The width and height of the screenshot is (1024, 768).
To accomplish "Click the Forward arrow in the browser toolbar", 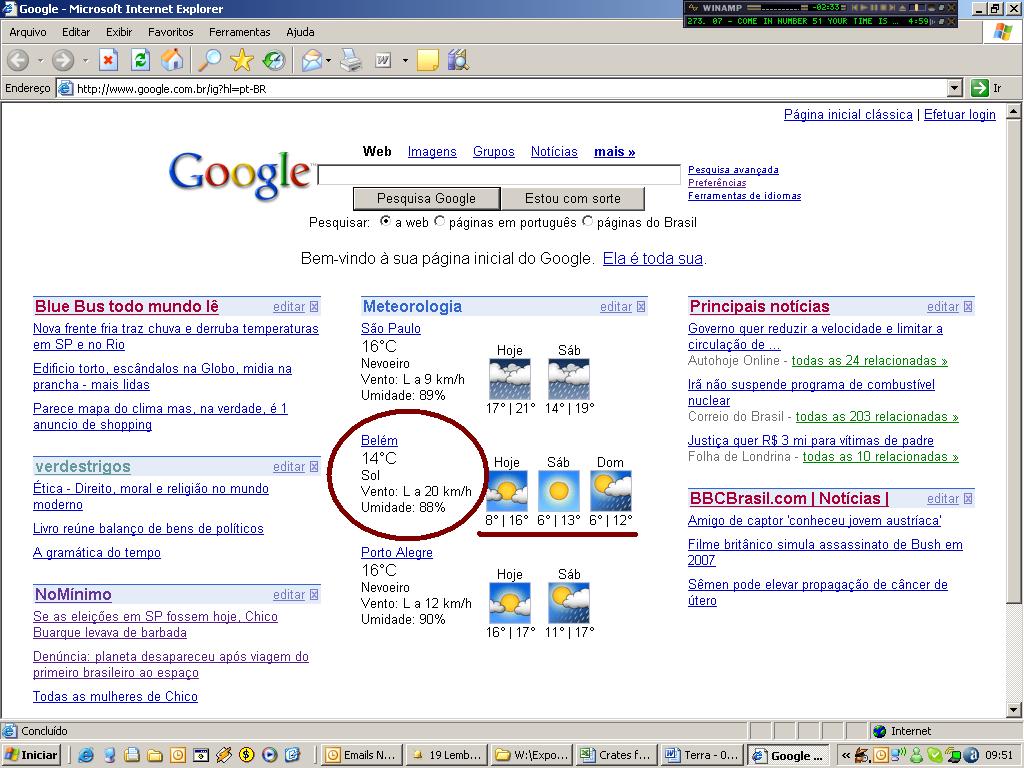I will pyautogui.click(x=63, y=61).
